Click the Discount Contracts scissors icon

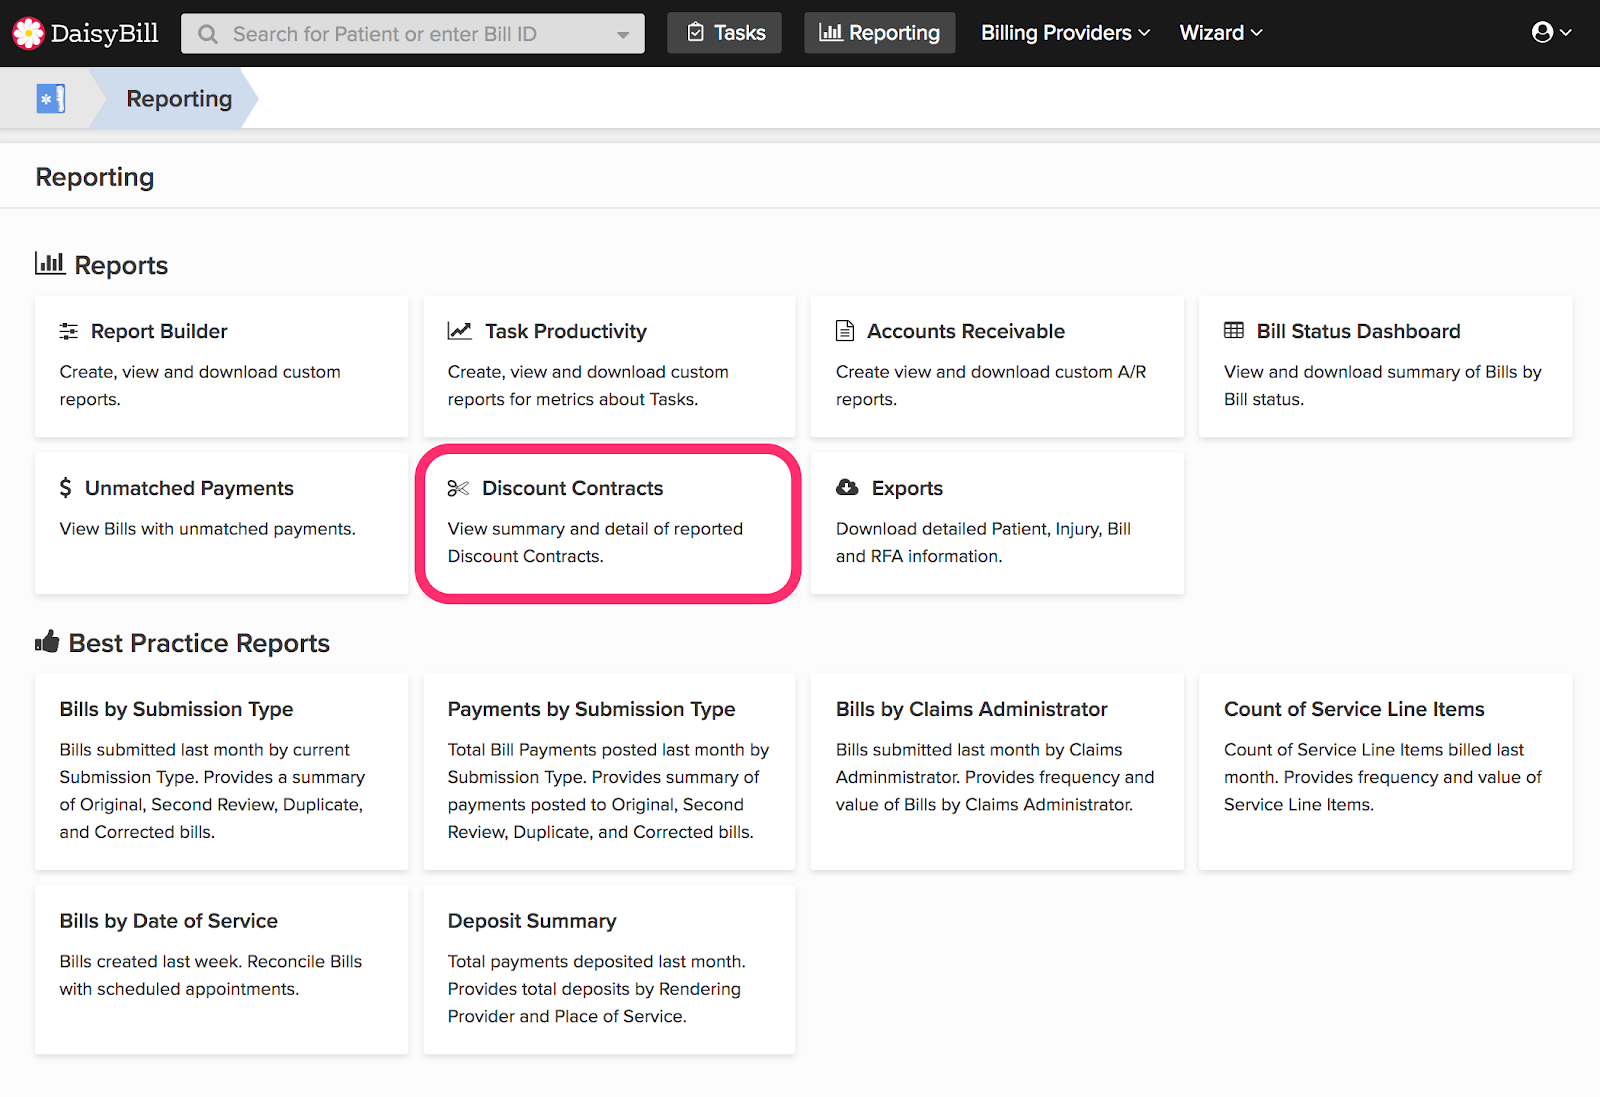coord(458,488)
